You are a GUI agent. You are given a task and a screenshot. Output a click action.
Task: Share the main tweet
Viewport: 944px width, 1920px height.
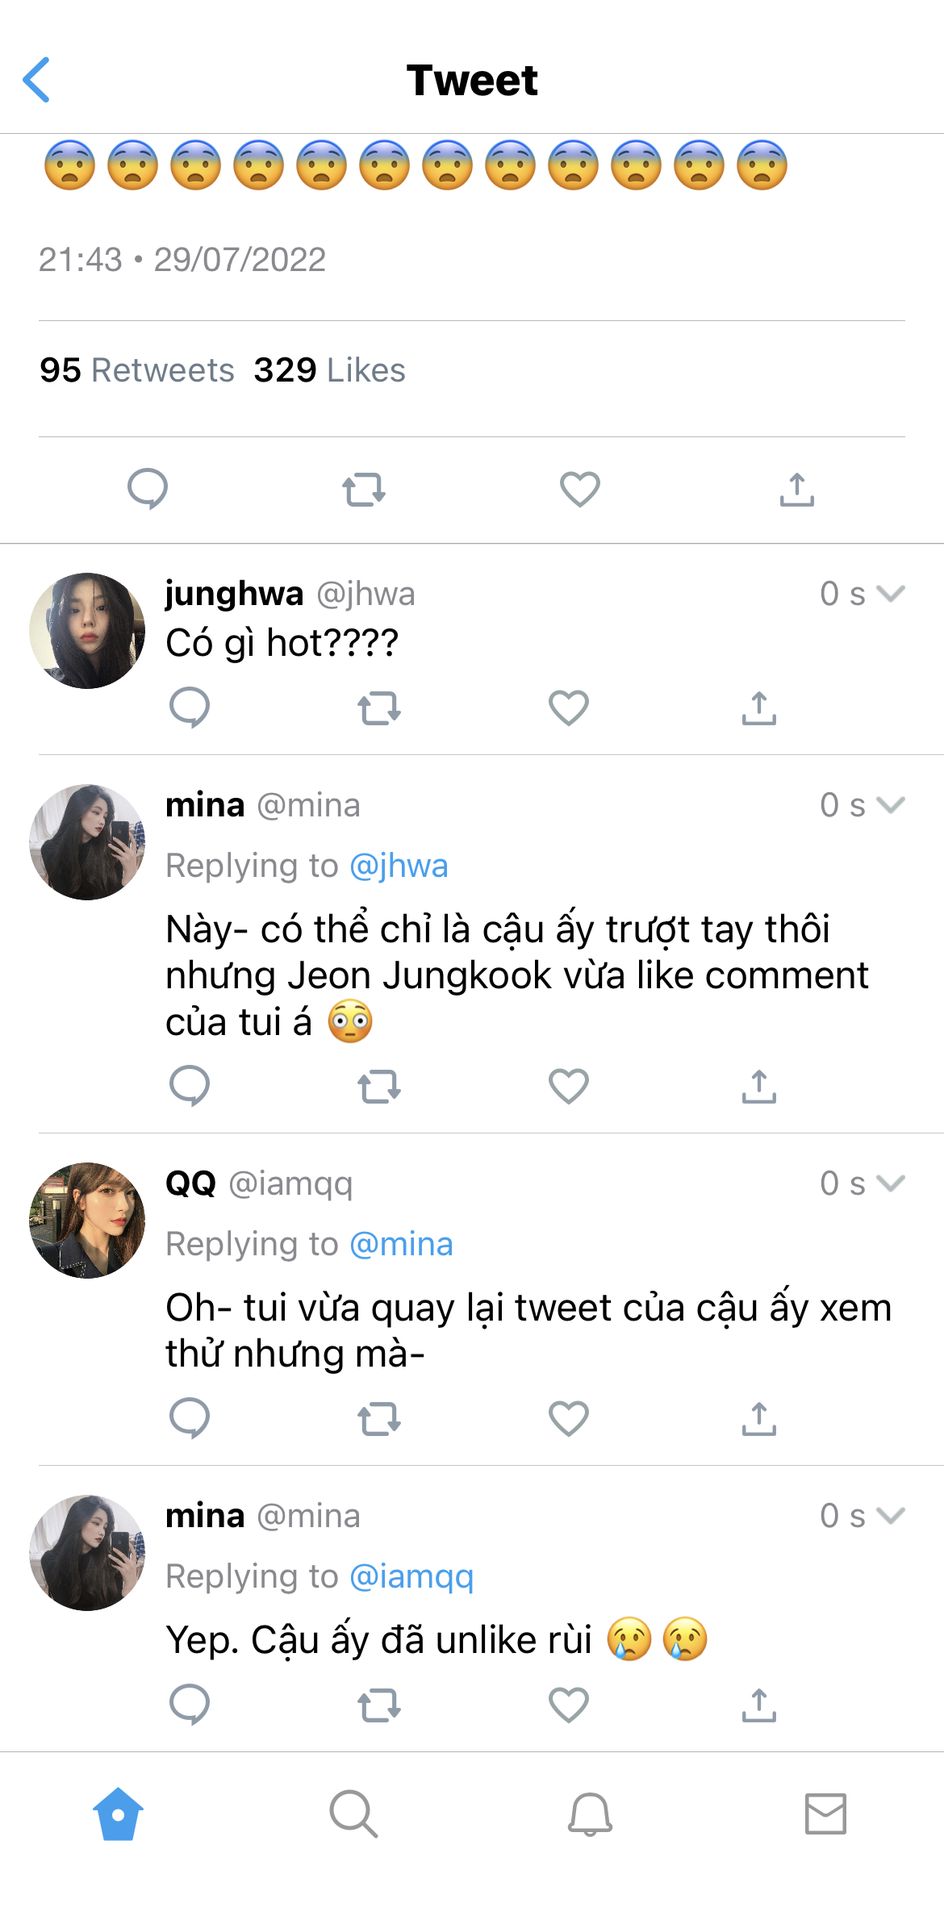tap(796, 490)
